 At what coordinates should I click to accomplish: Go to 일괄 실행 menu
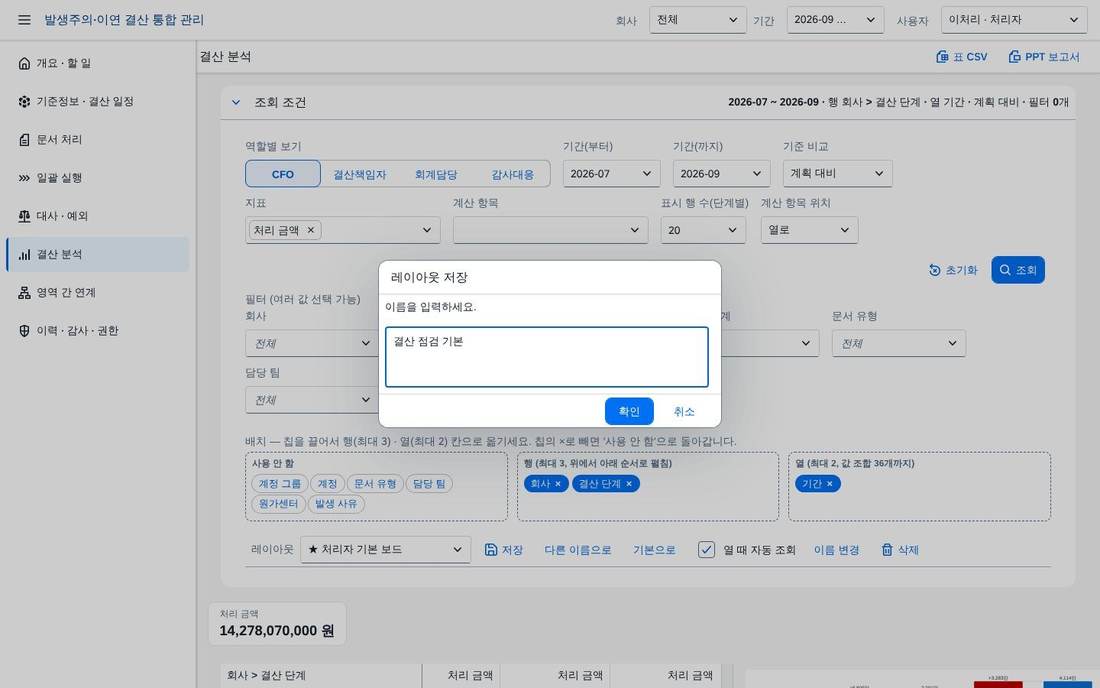(98, 178)
